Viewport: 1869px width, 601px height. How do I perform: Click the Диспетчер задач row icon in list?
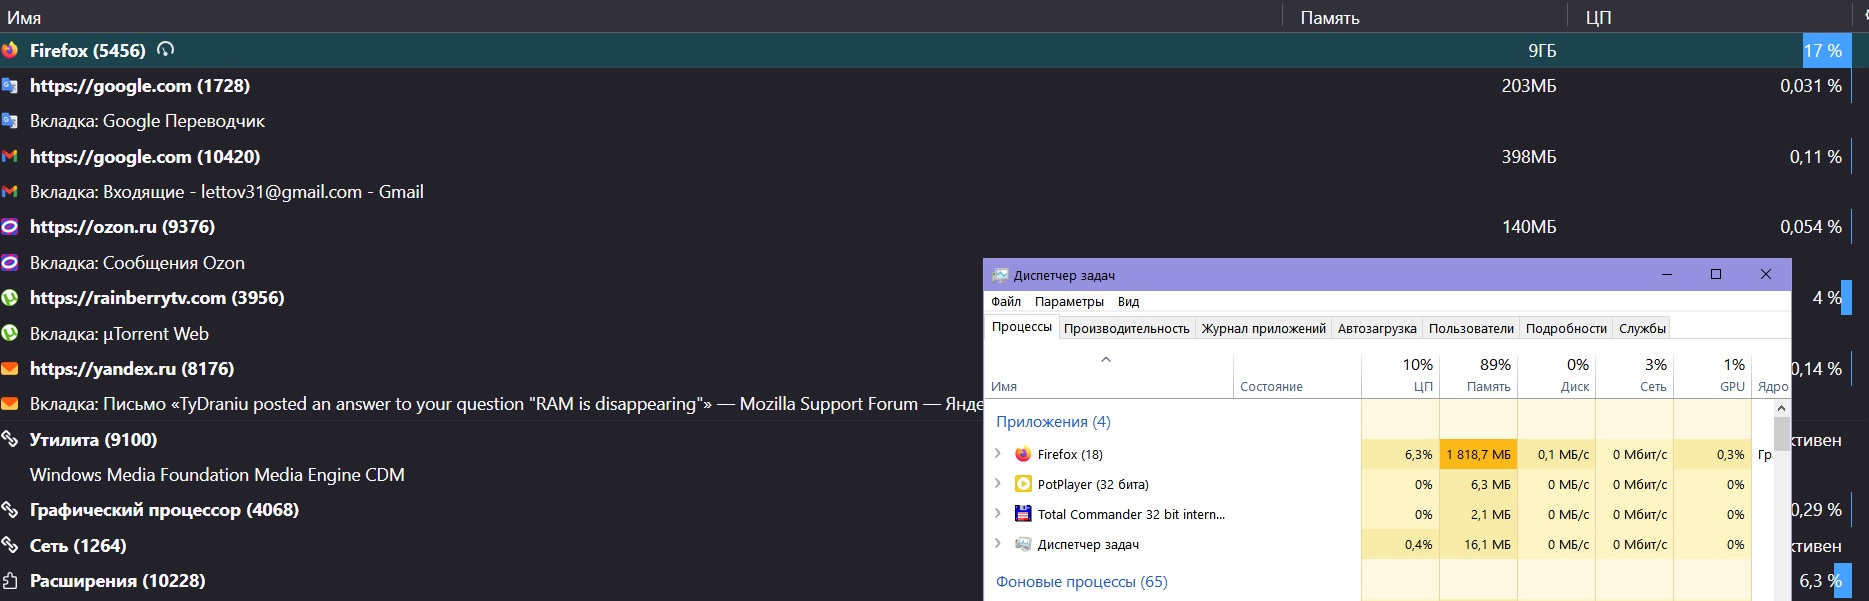(1023, 544)
